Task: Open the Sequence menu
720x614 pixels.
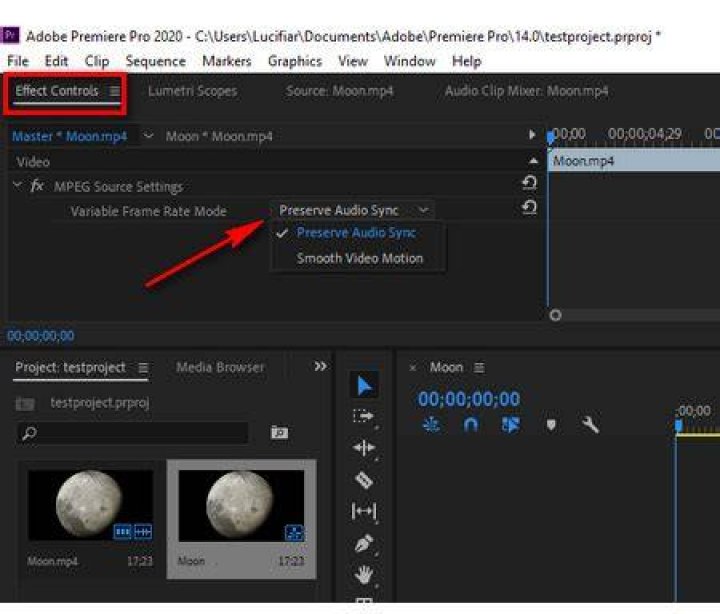Action: pyautogui.click(x=156, y=61)
